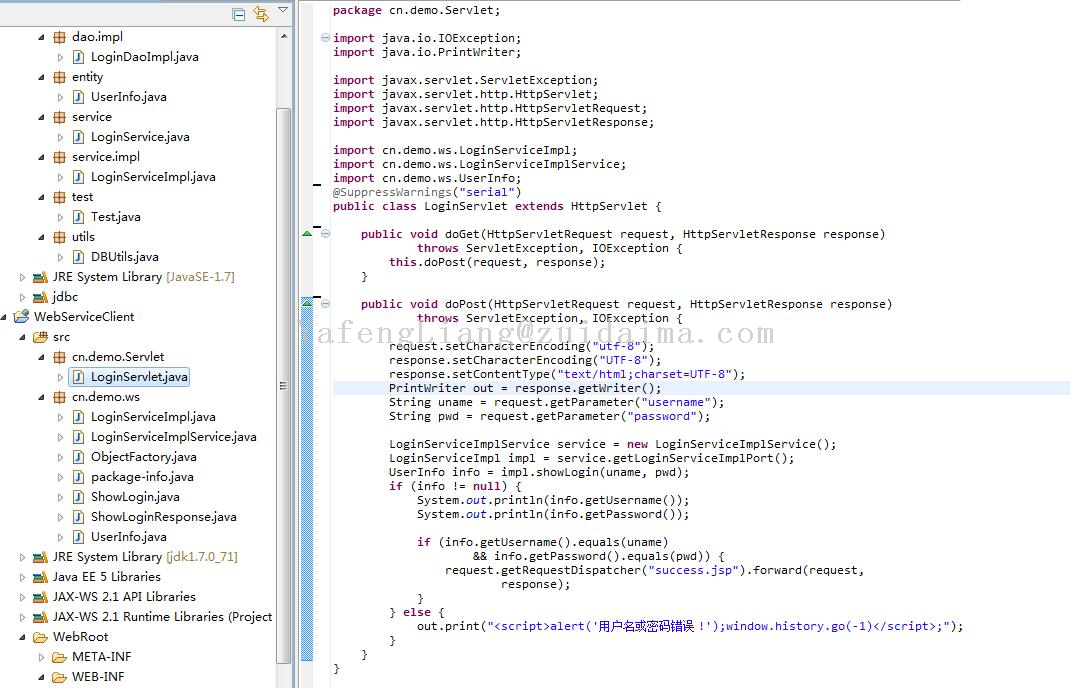The image size is (1070, 688).
Task: Click the utils package icon
Action: coord(60,237)
